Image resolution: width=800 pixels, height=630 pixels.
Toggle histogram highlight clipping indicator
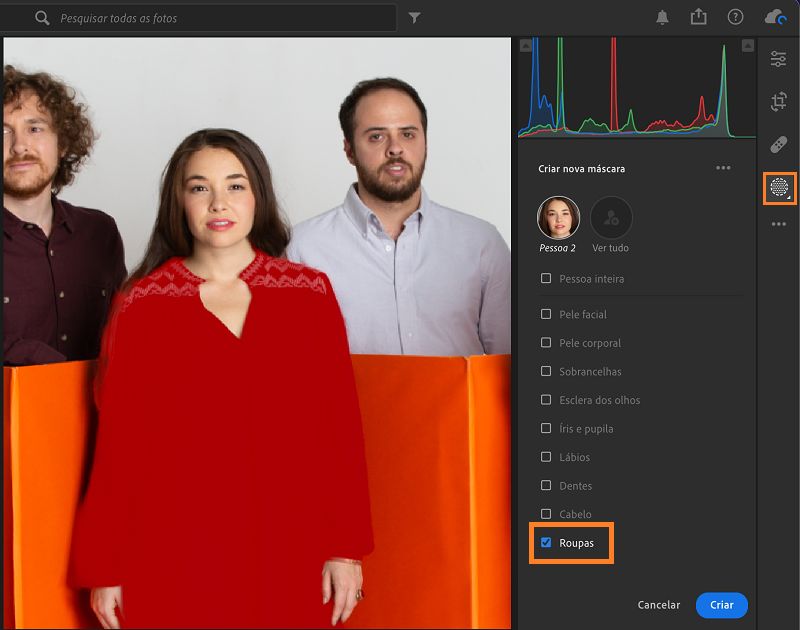pos(747,46)
